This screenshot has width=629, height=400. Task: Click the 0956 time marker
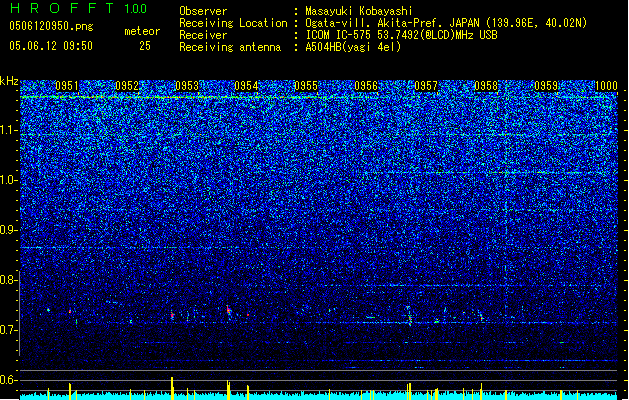[x=366, y=86]
